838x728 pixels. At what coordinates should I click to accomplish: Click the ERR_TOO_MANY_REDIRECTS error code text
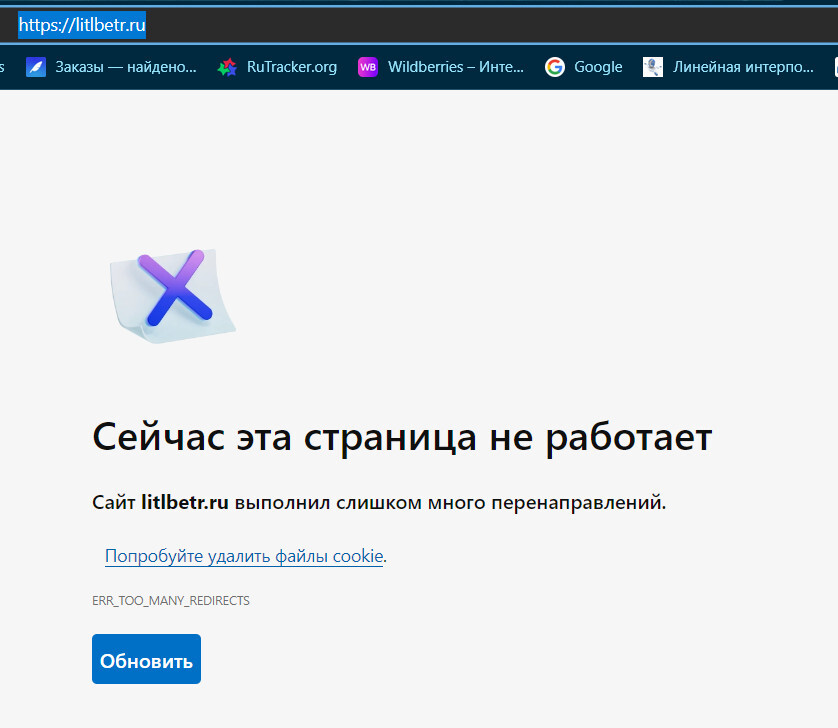[x=170, y=601]
